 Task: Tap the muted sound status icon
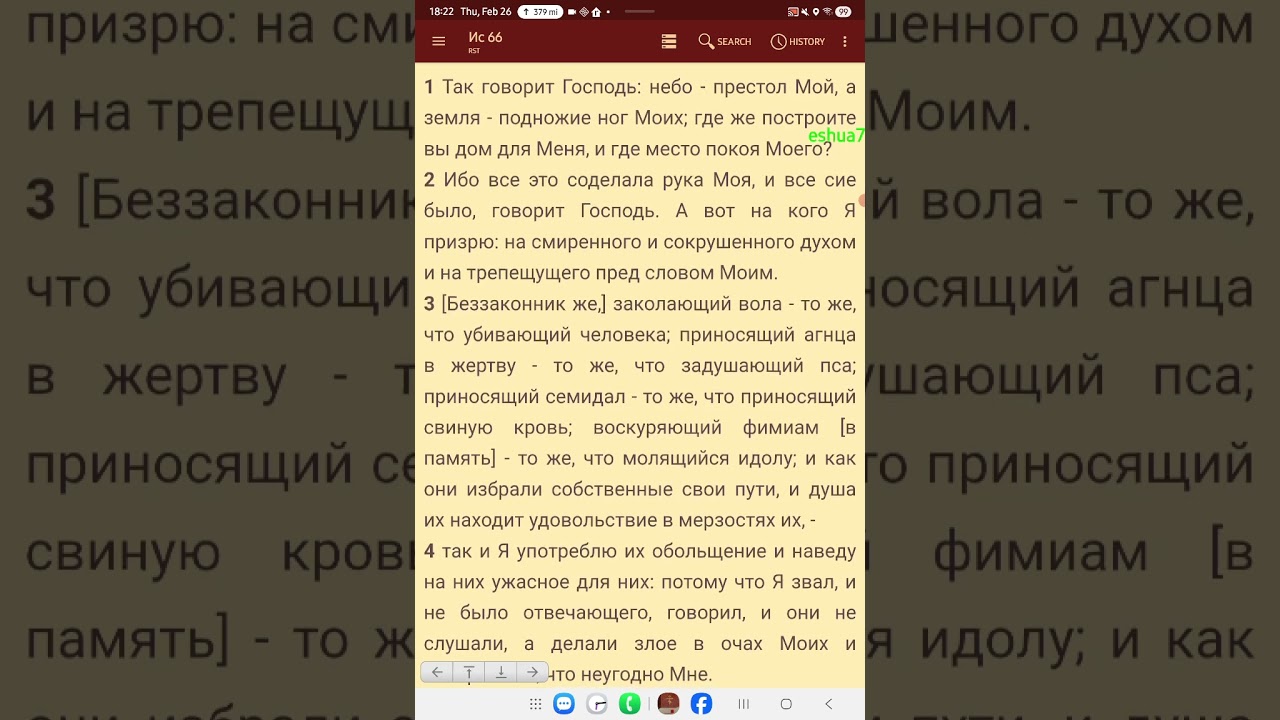tap(805, 12)
